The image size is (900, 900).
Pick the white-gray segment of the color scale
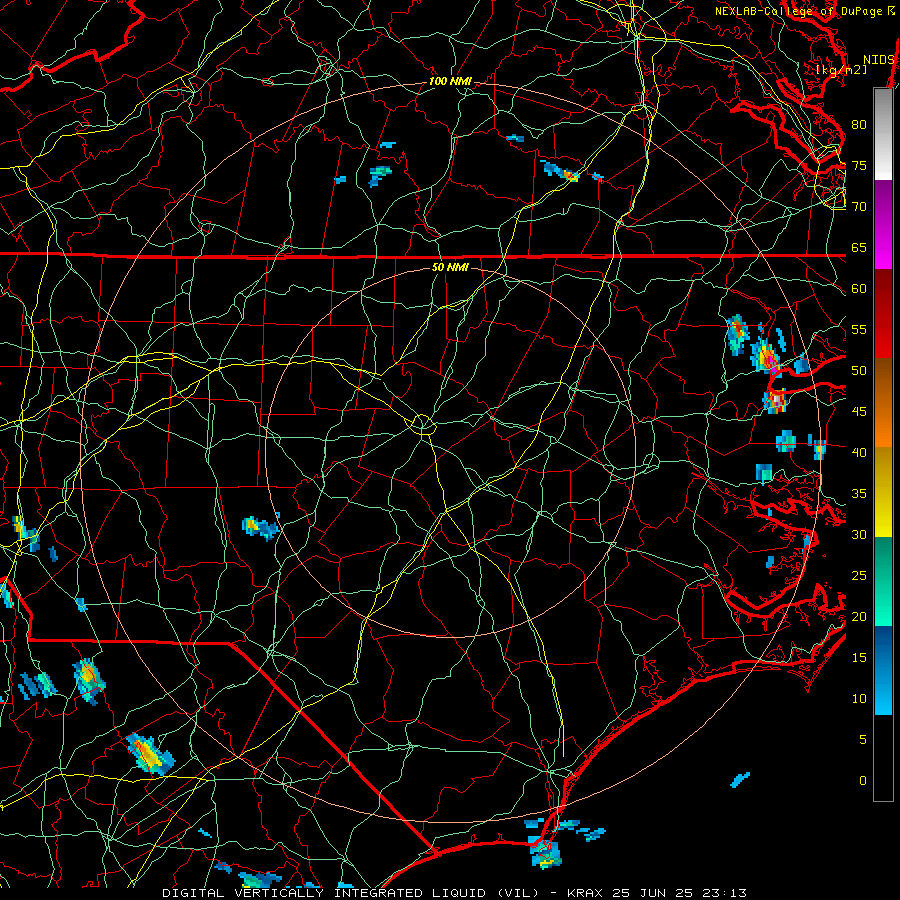[883, 134]
